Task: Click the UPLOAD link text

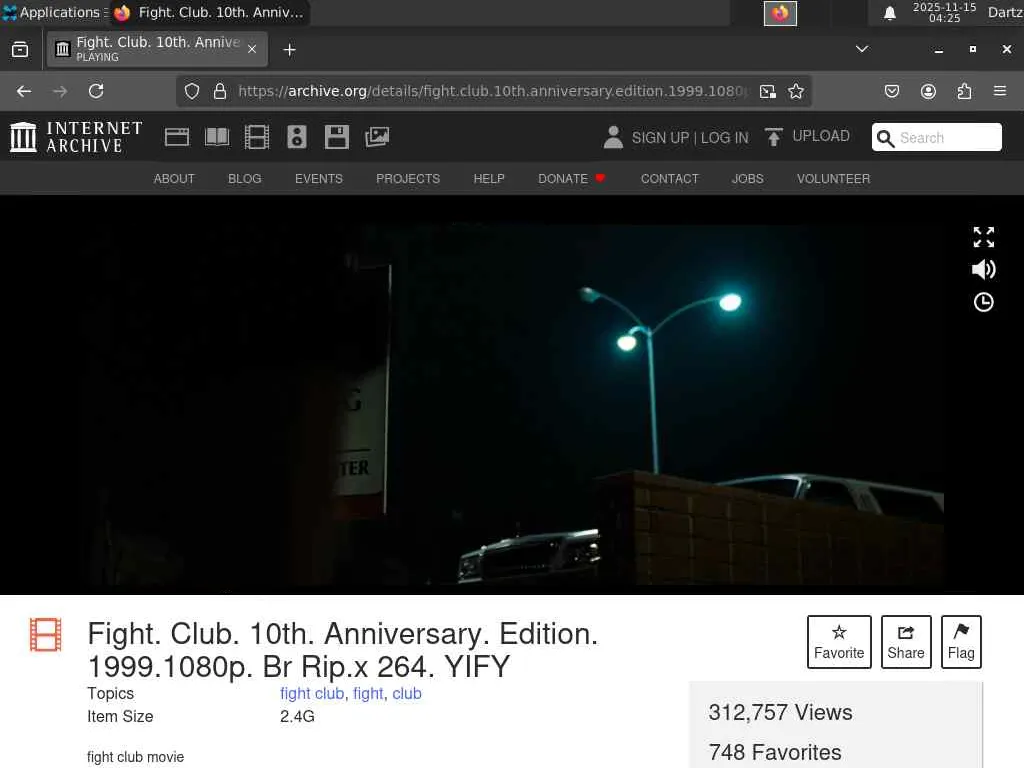Action: [x=821, y=136]
